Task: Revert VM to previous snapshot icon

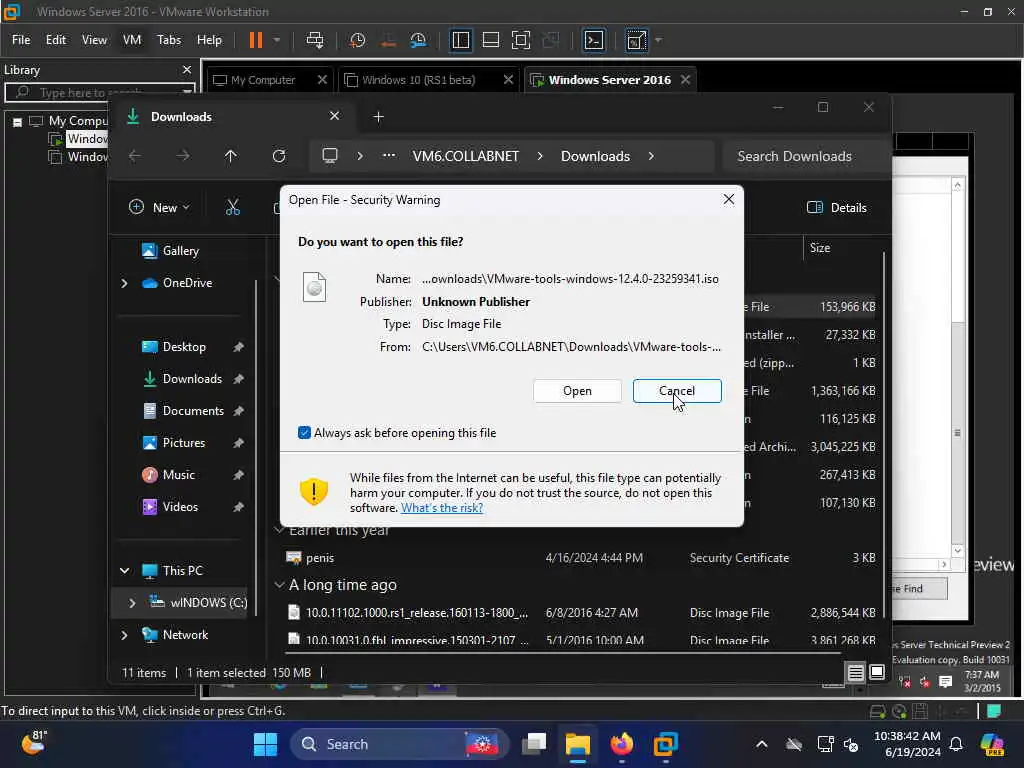Action: pyautogui.click(x=388, y=40)
